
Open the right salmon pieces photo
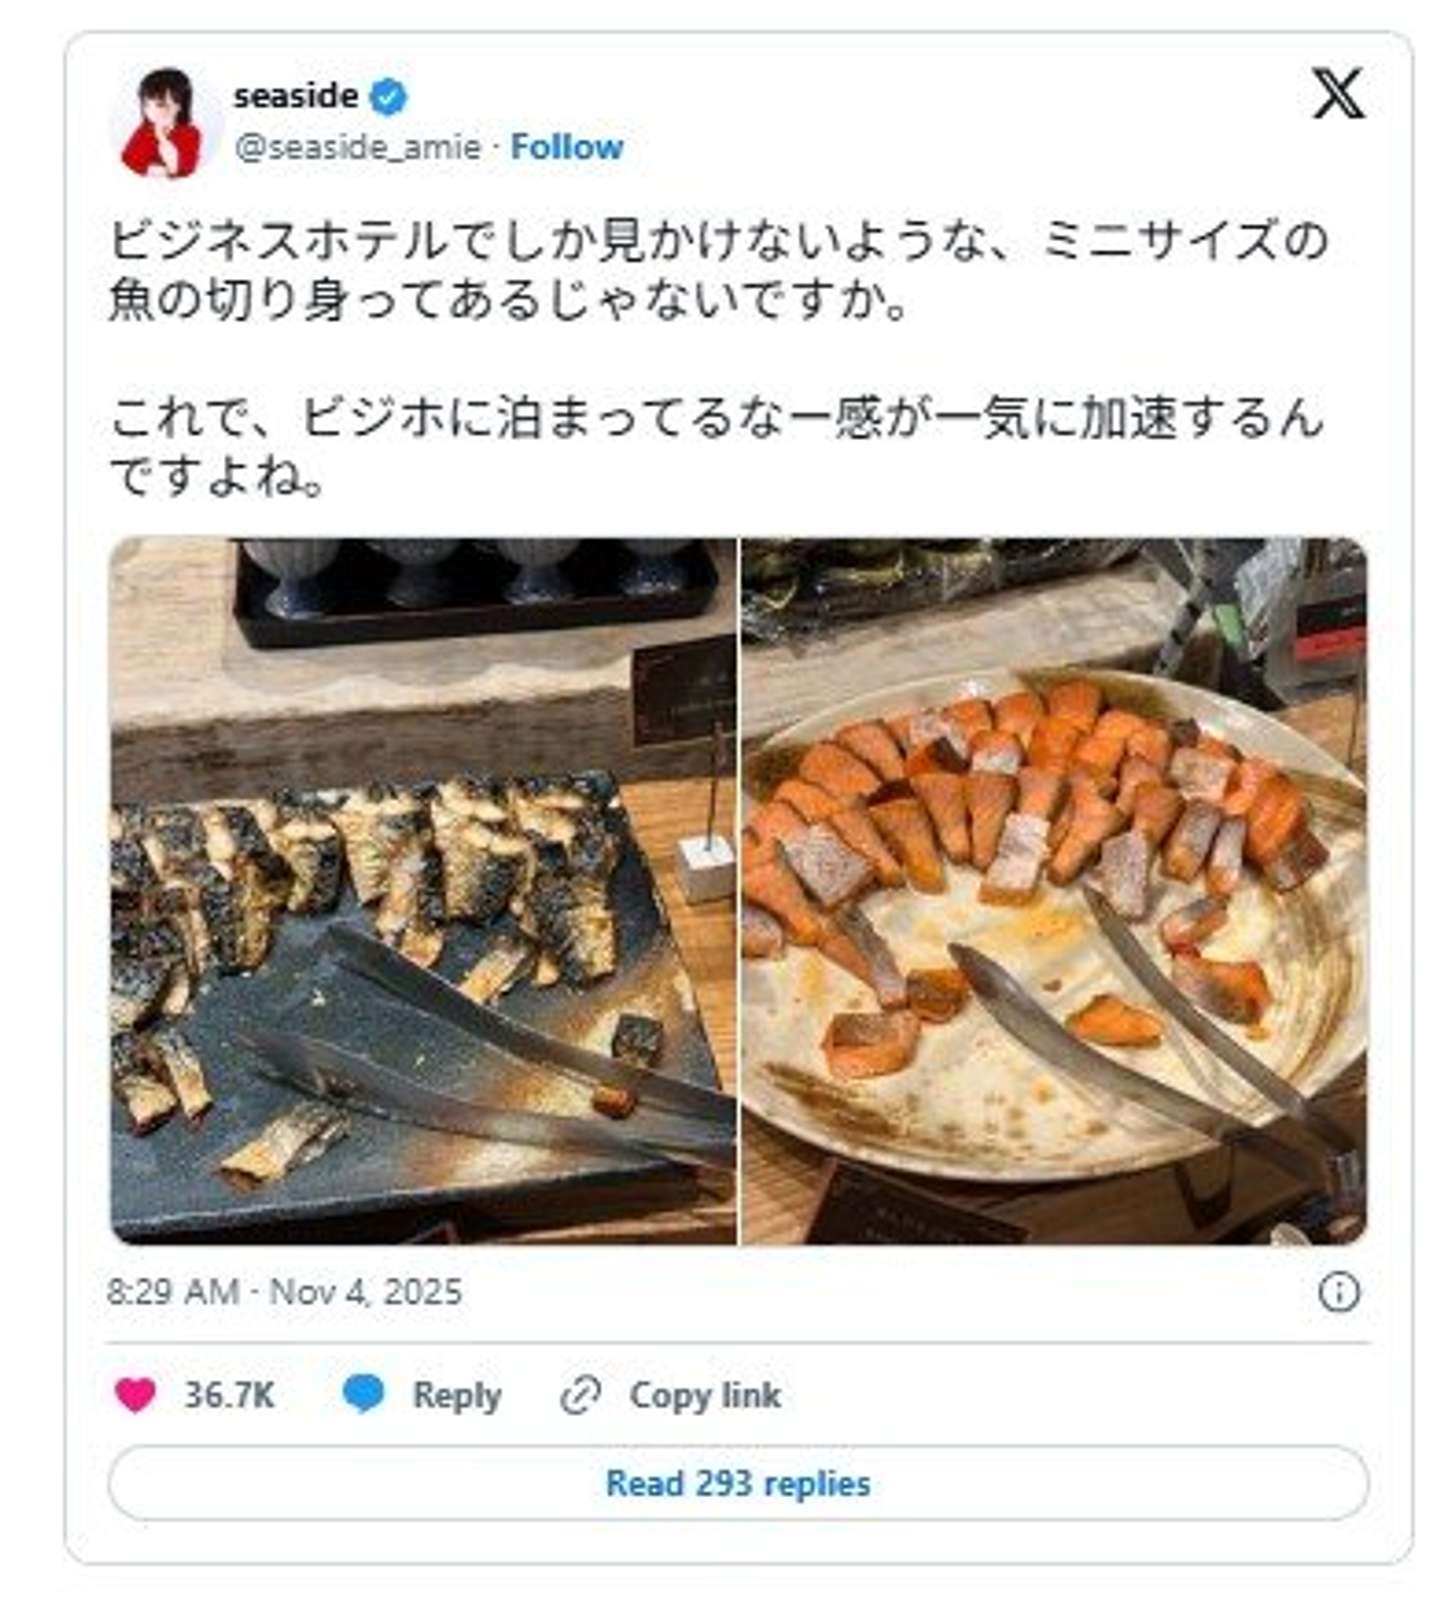coord(1053,891)
